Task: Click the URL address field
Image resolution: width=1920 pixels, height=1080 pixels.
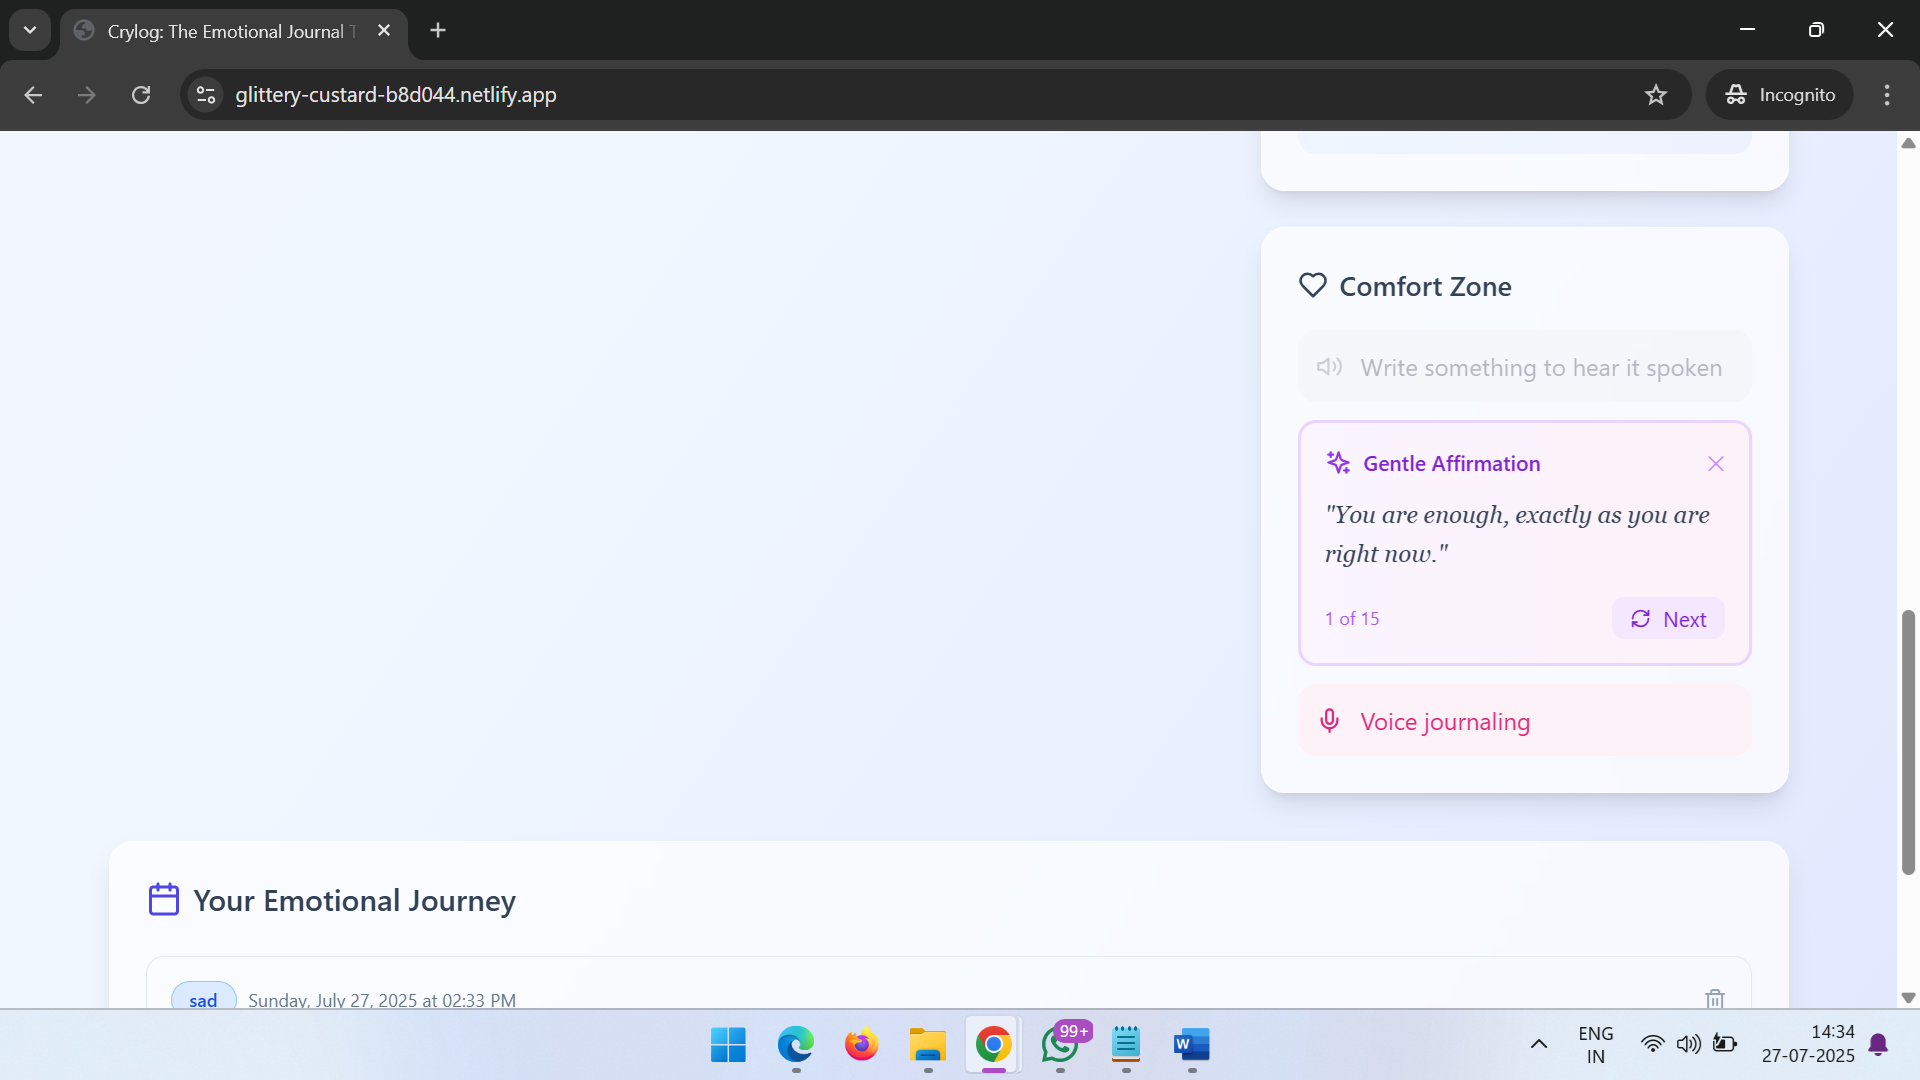Action: 900,95
